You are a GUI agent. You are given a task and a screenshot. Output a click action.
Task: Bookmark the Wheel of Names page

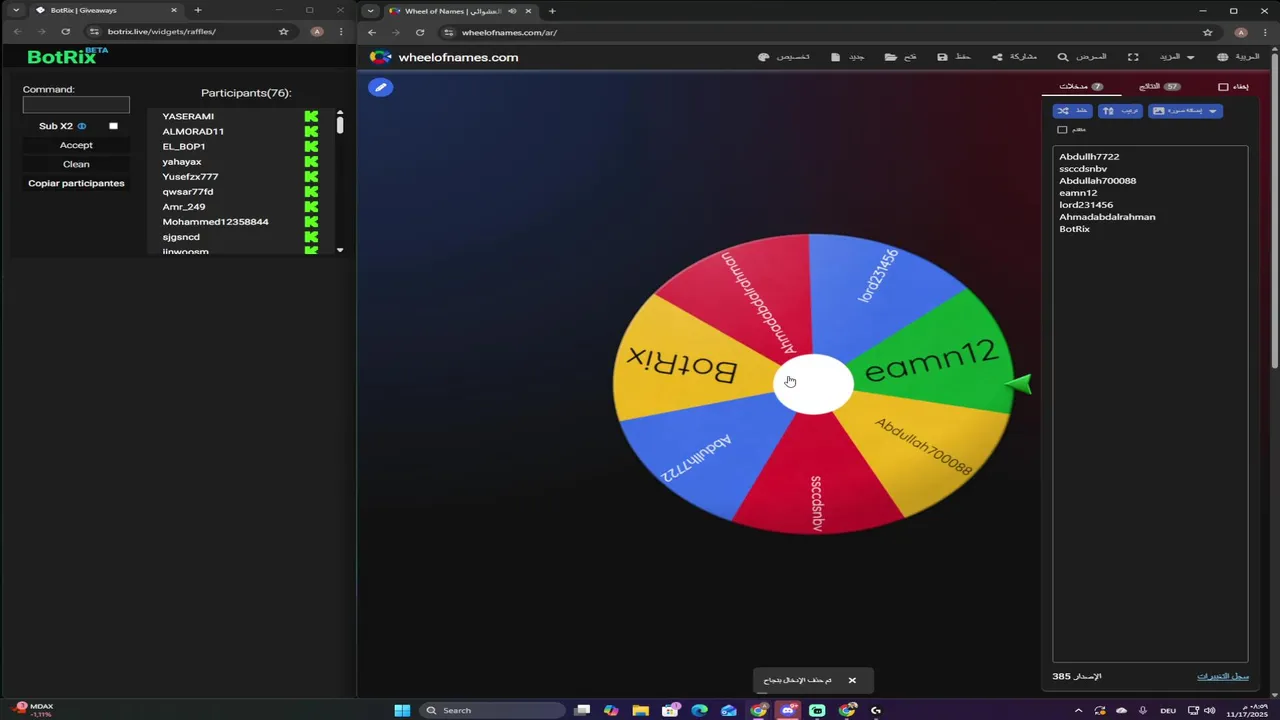(1208, 32)
